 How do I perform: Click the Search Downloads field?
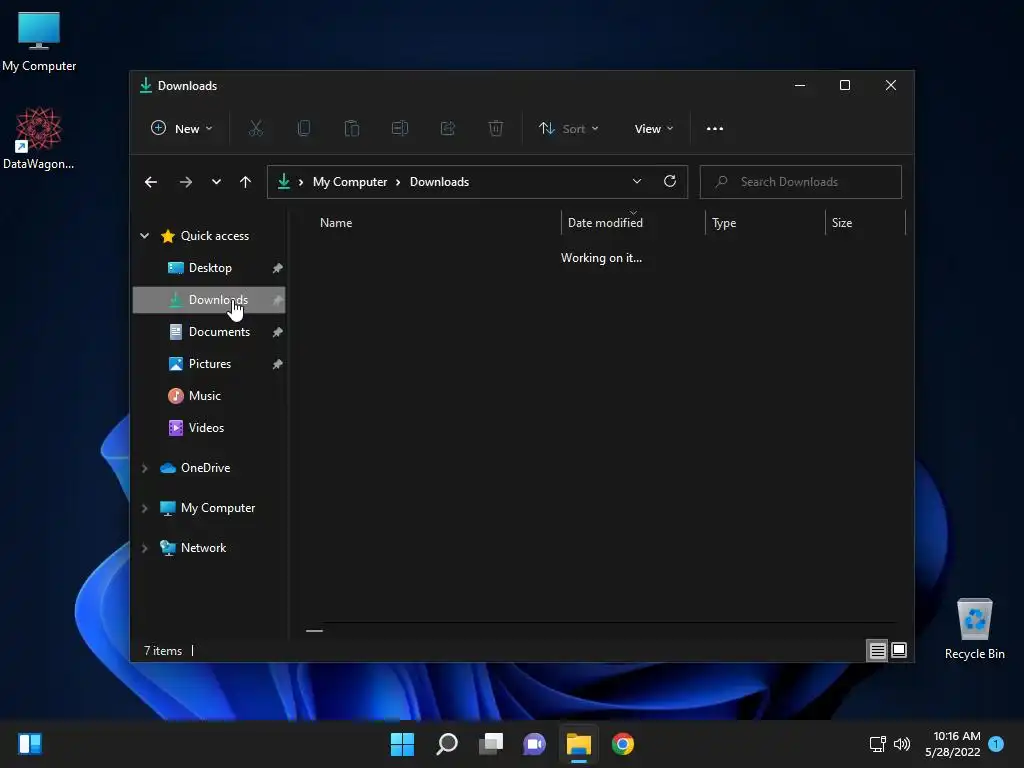(x=801, y=182)
